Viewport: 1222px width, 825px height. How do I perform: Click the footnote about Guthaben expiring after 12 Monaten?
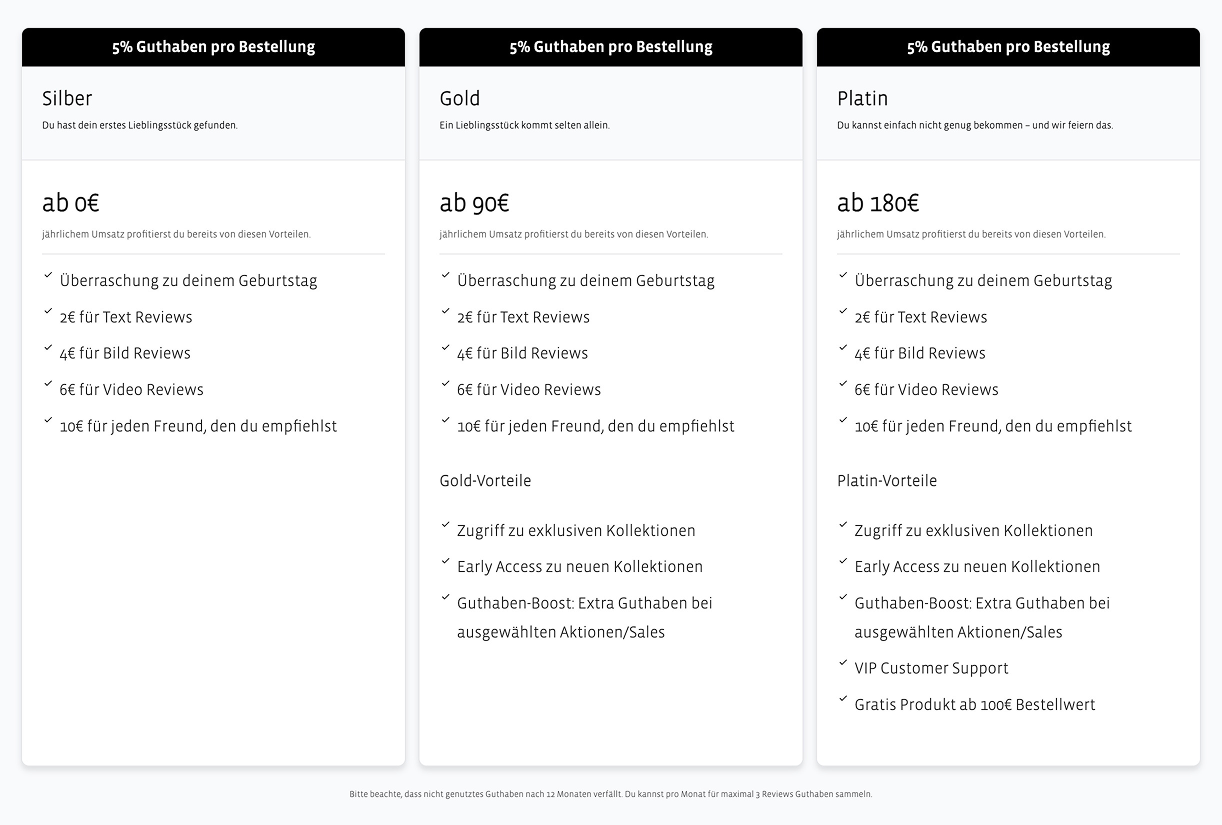click(x=610, y=794)
